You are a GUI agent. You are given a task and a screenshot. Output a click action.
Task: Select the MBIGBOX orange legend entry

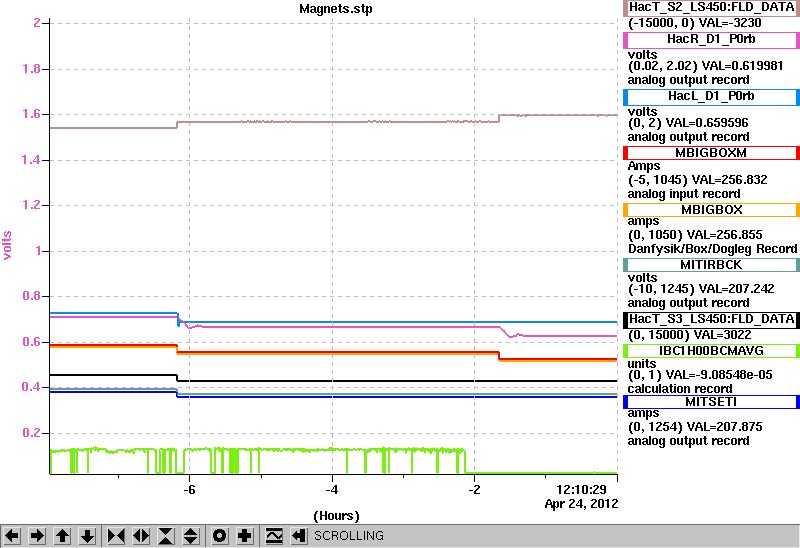711,210
